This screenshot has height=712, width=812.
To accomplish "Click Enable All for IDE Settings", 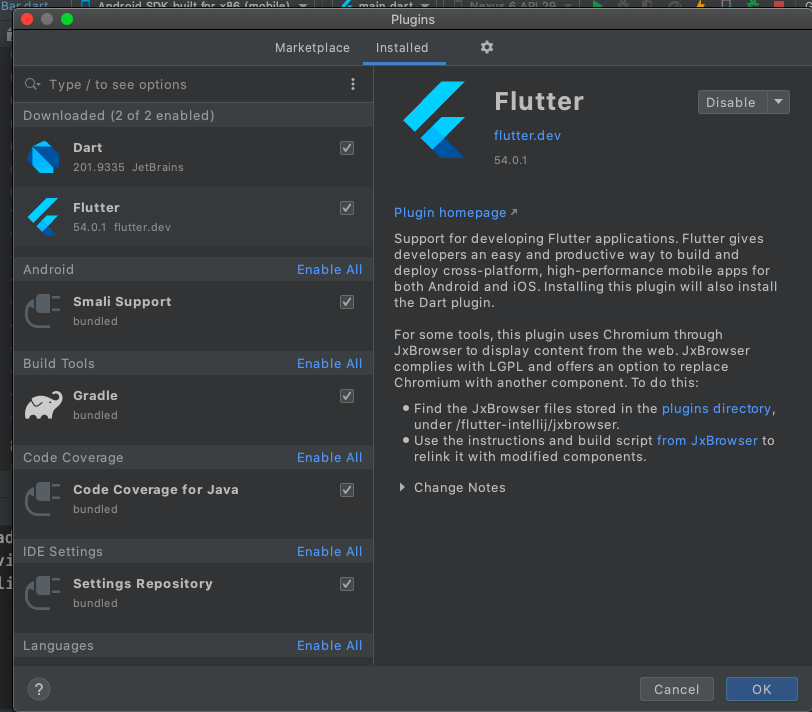I will (x=329, y=551).
